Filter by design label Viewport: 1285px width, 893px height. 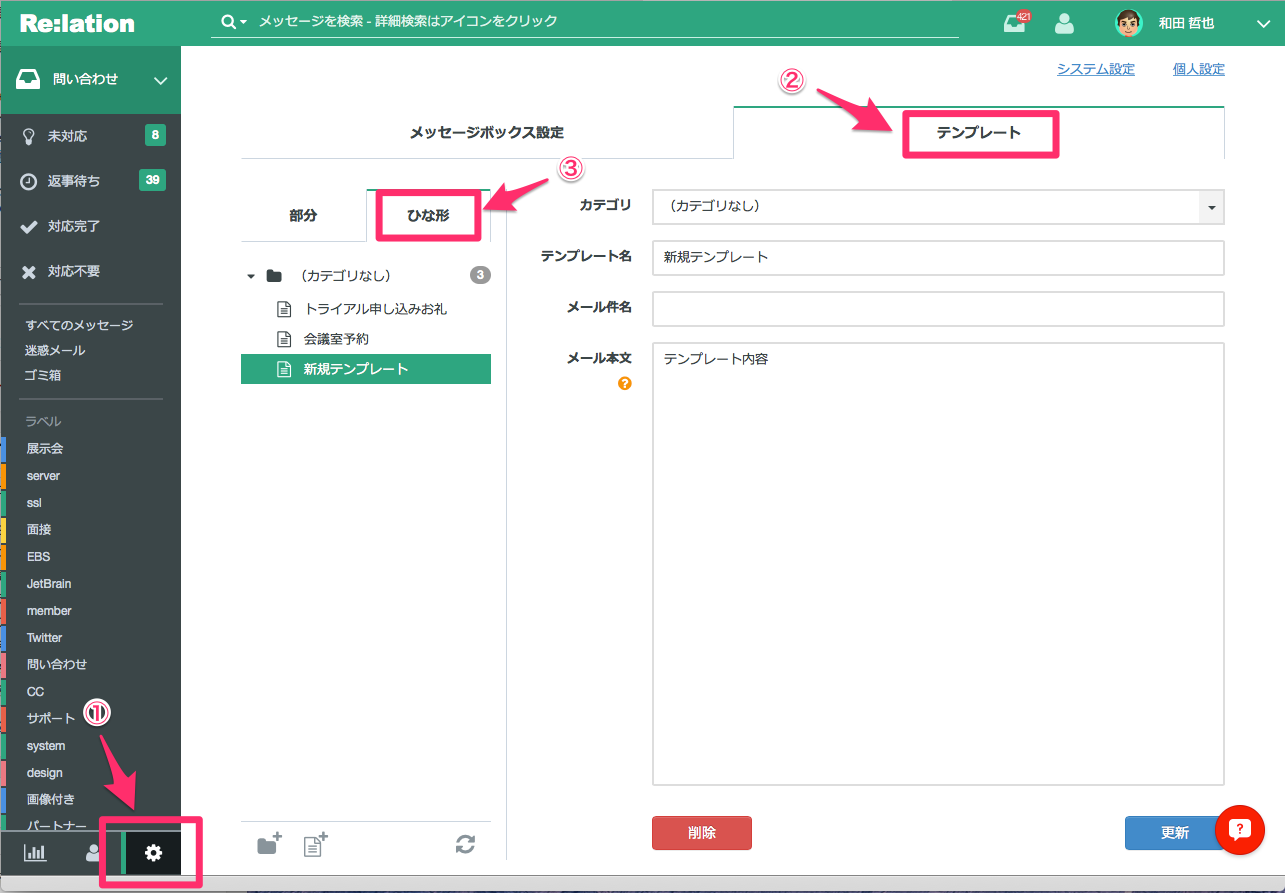tap(45, 773)
